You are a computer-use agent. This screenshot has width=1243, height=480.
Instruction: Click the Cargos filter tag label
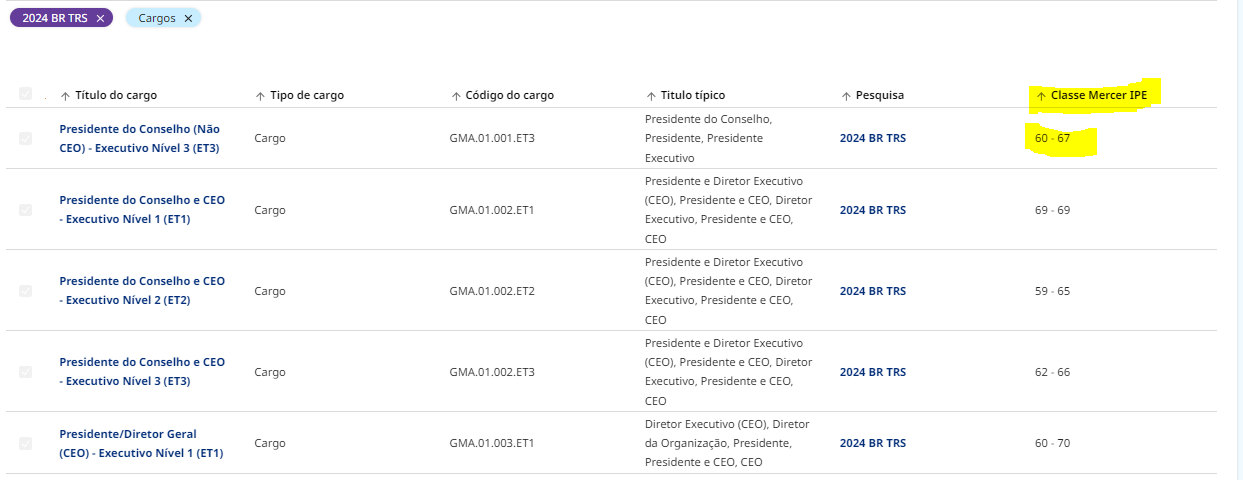156,18
